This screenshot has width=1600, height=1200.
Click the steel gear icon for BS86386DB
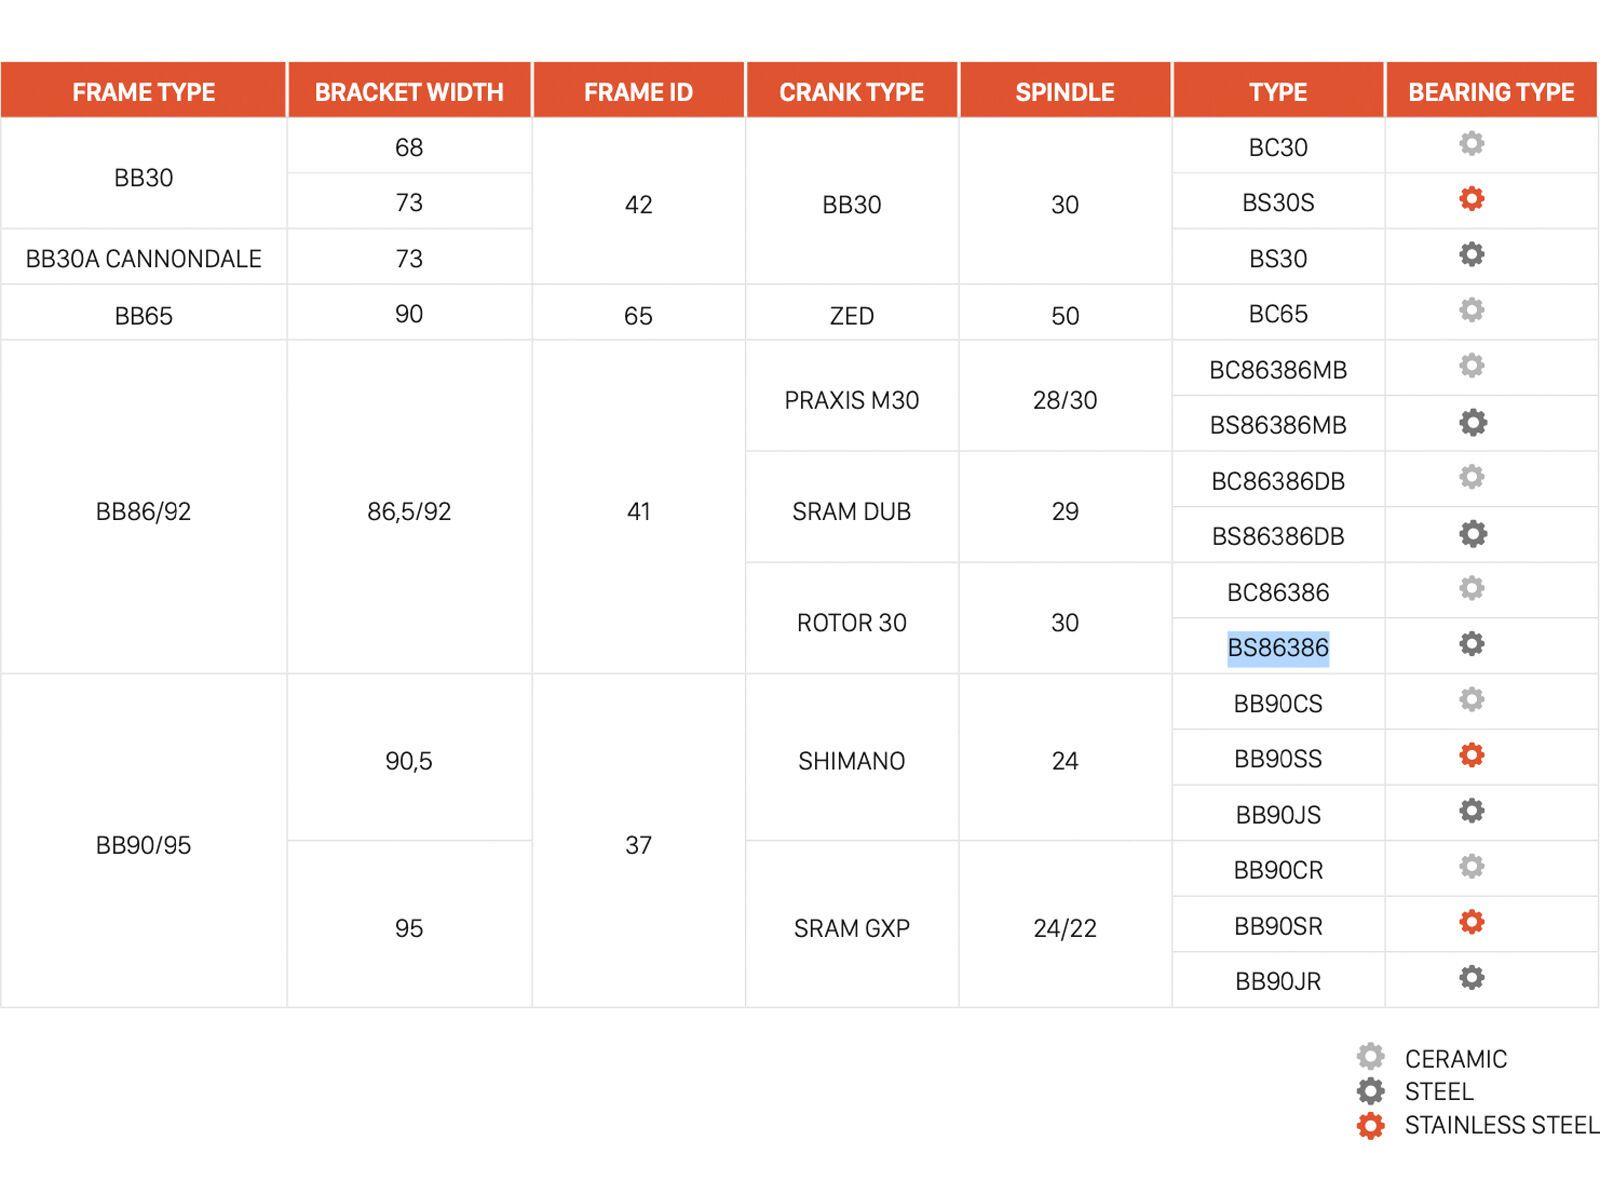click(x=1472, y=534)
